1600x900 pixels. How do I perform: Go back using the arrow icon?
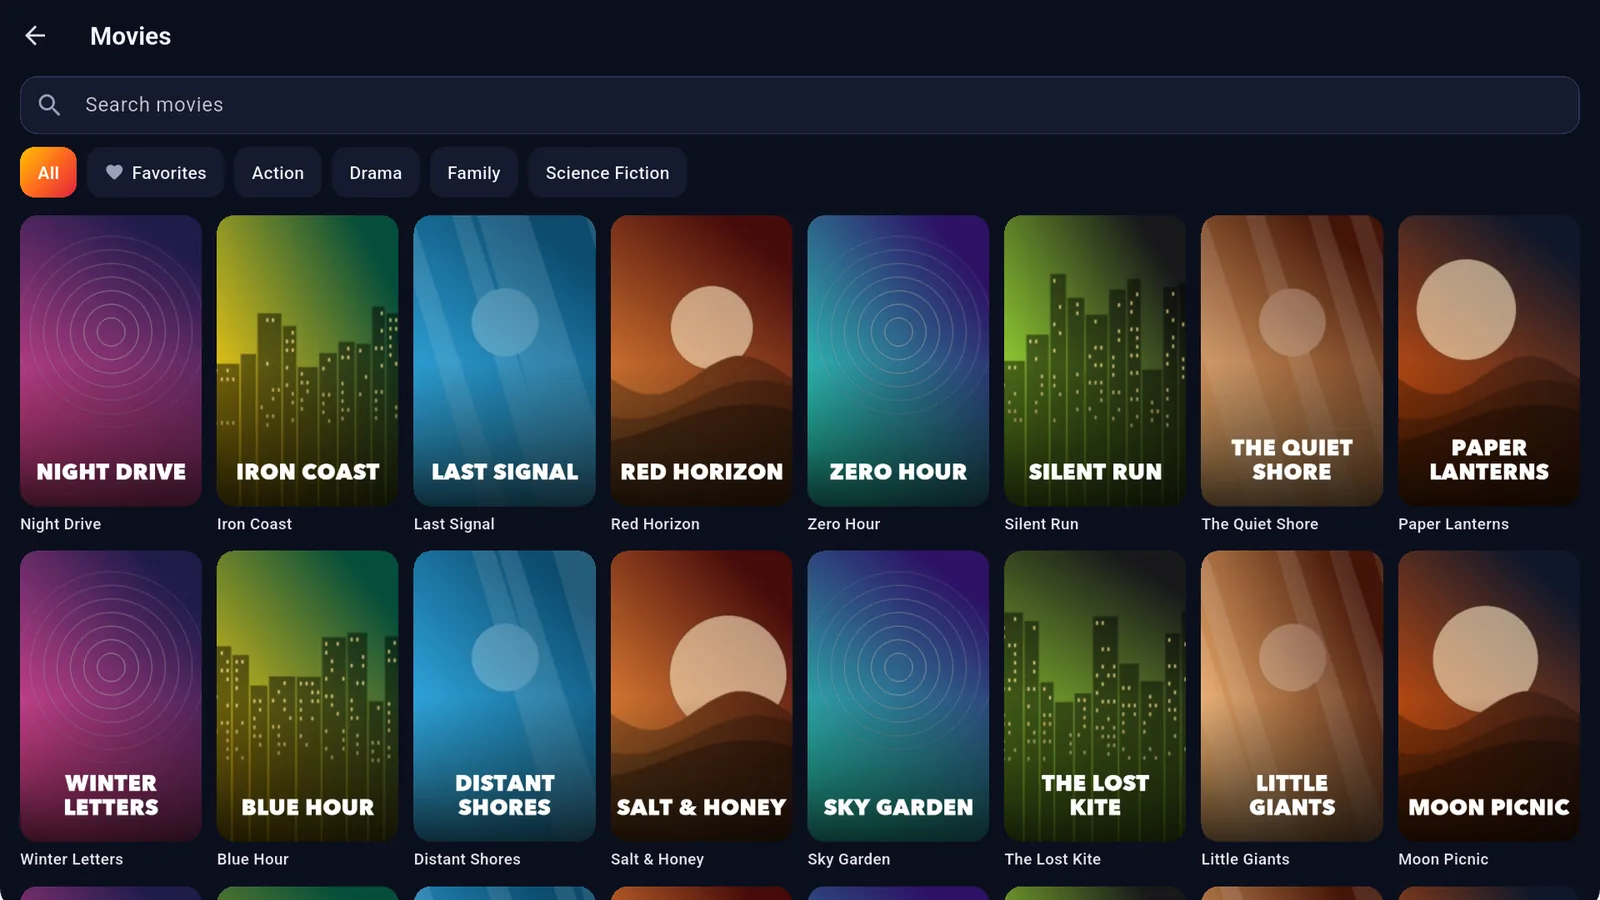click(35, 36)
